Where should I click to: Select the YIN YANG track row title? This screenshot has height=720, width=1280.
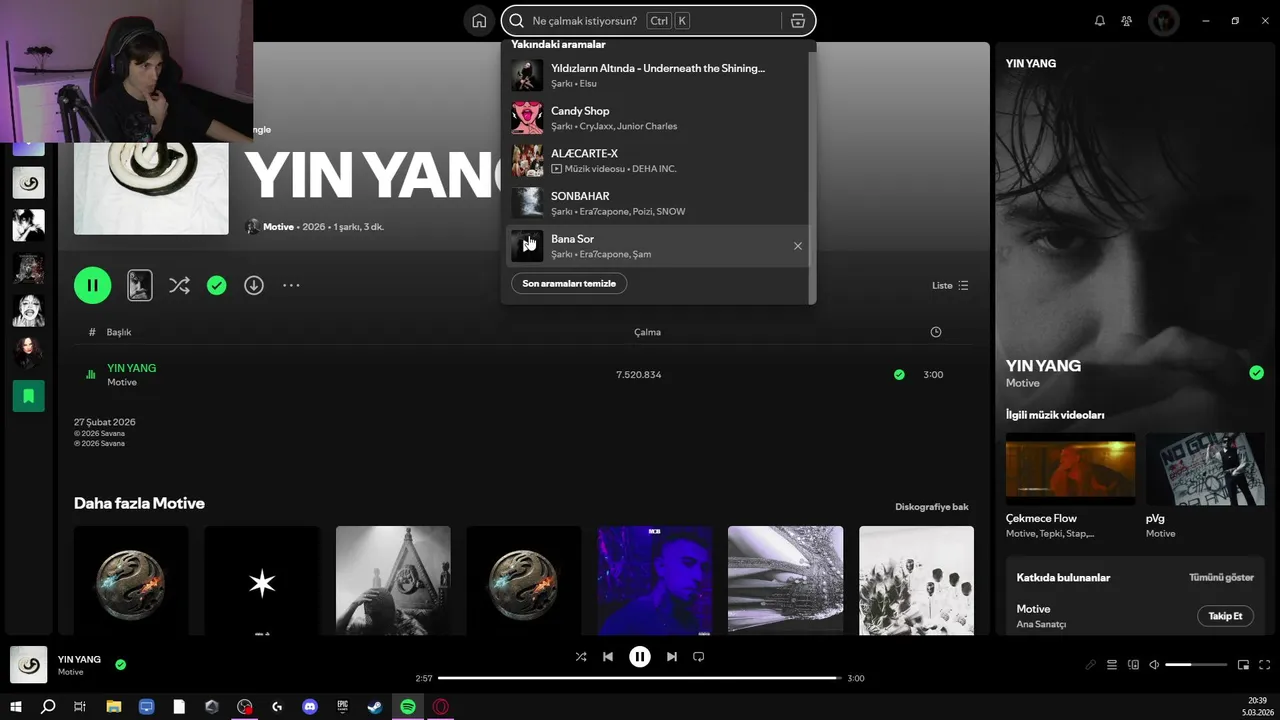tap(131, 368)
